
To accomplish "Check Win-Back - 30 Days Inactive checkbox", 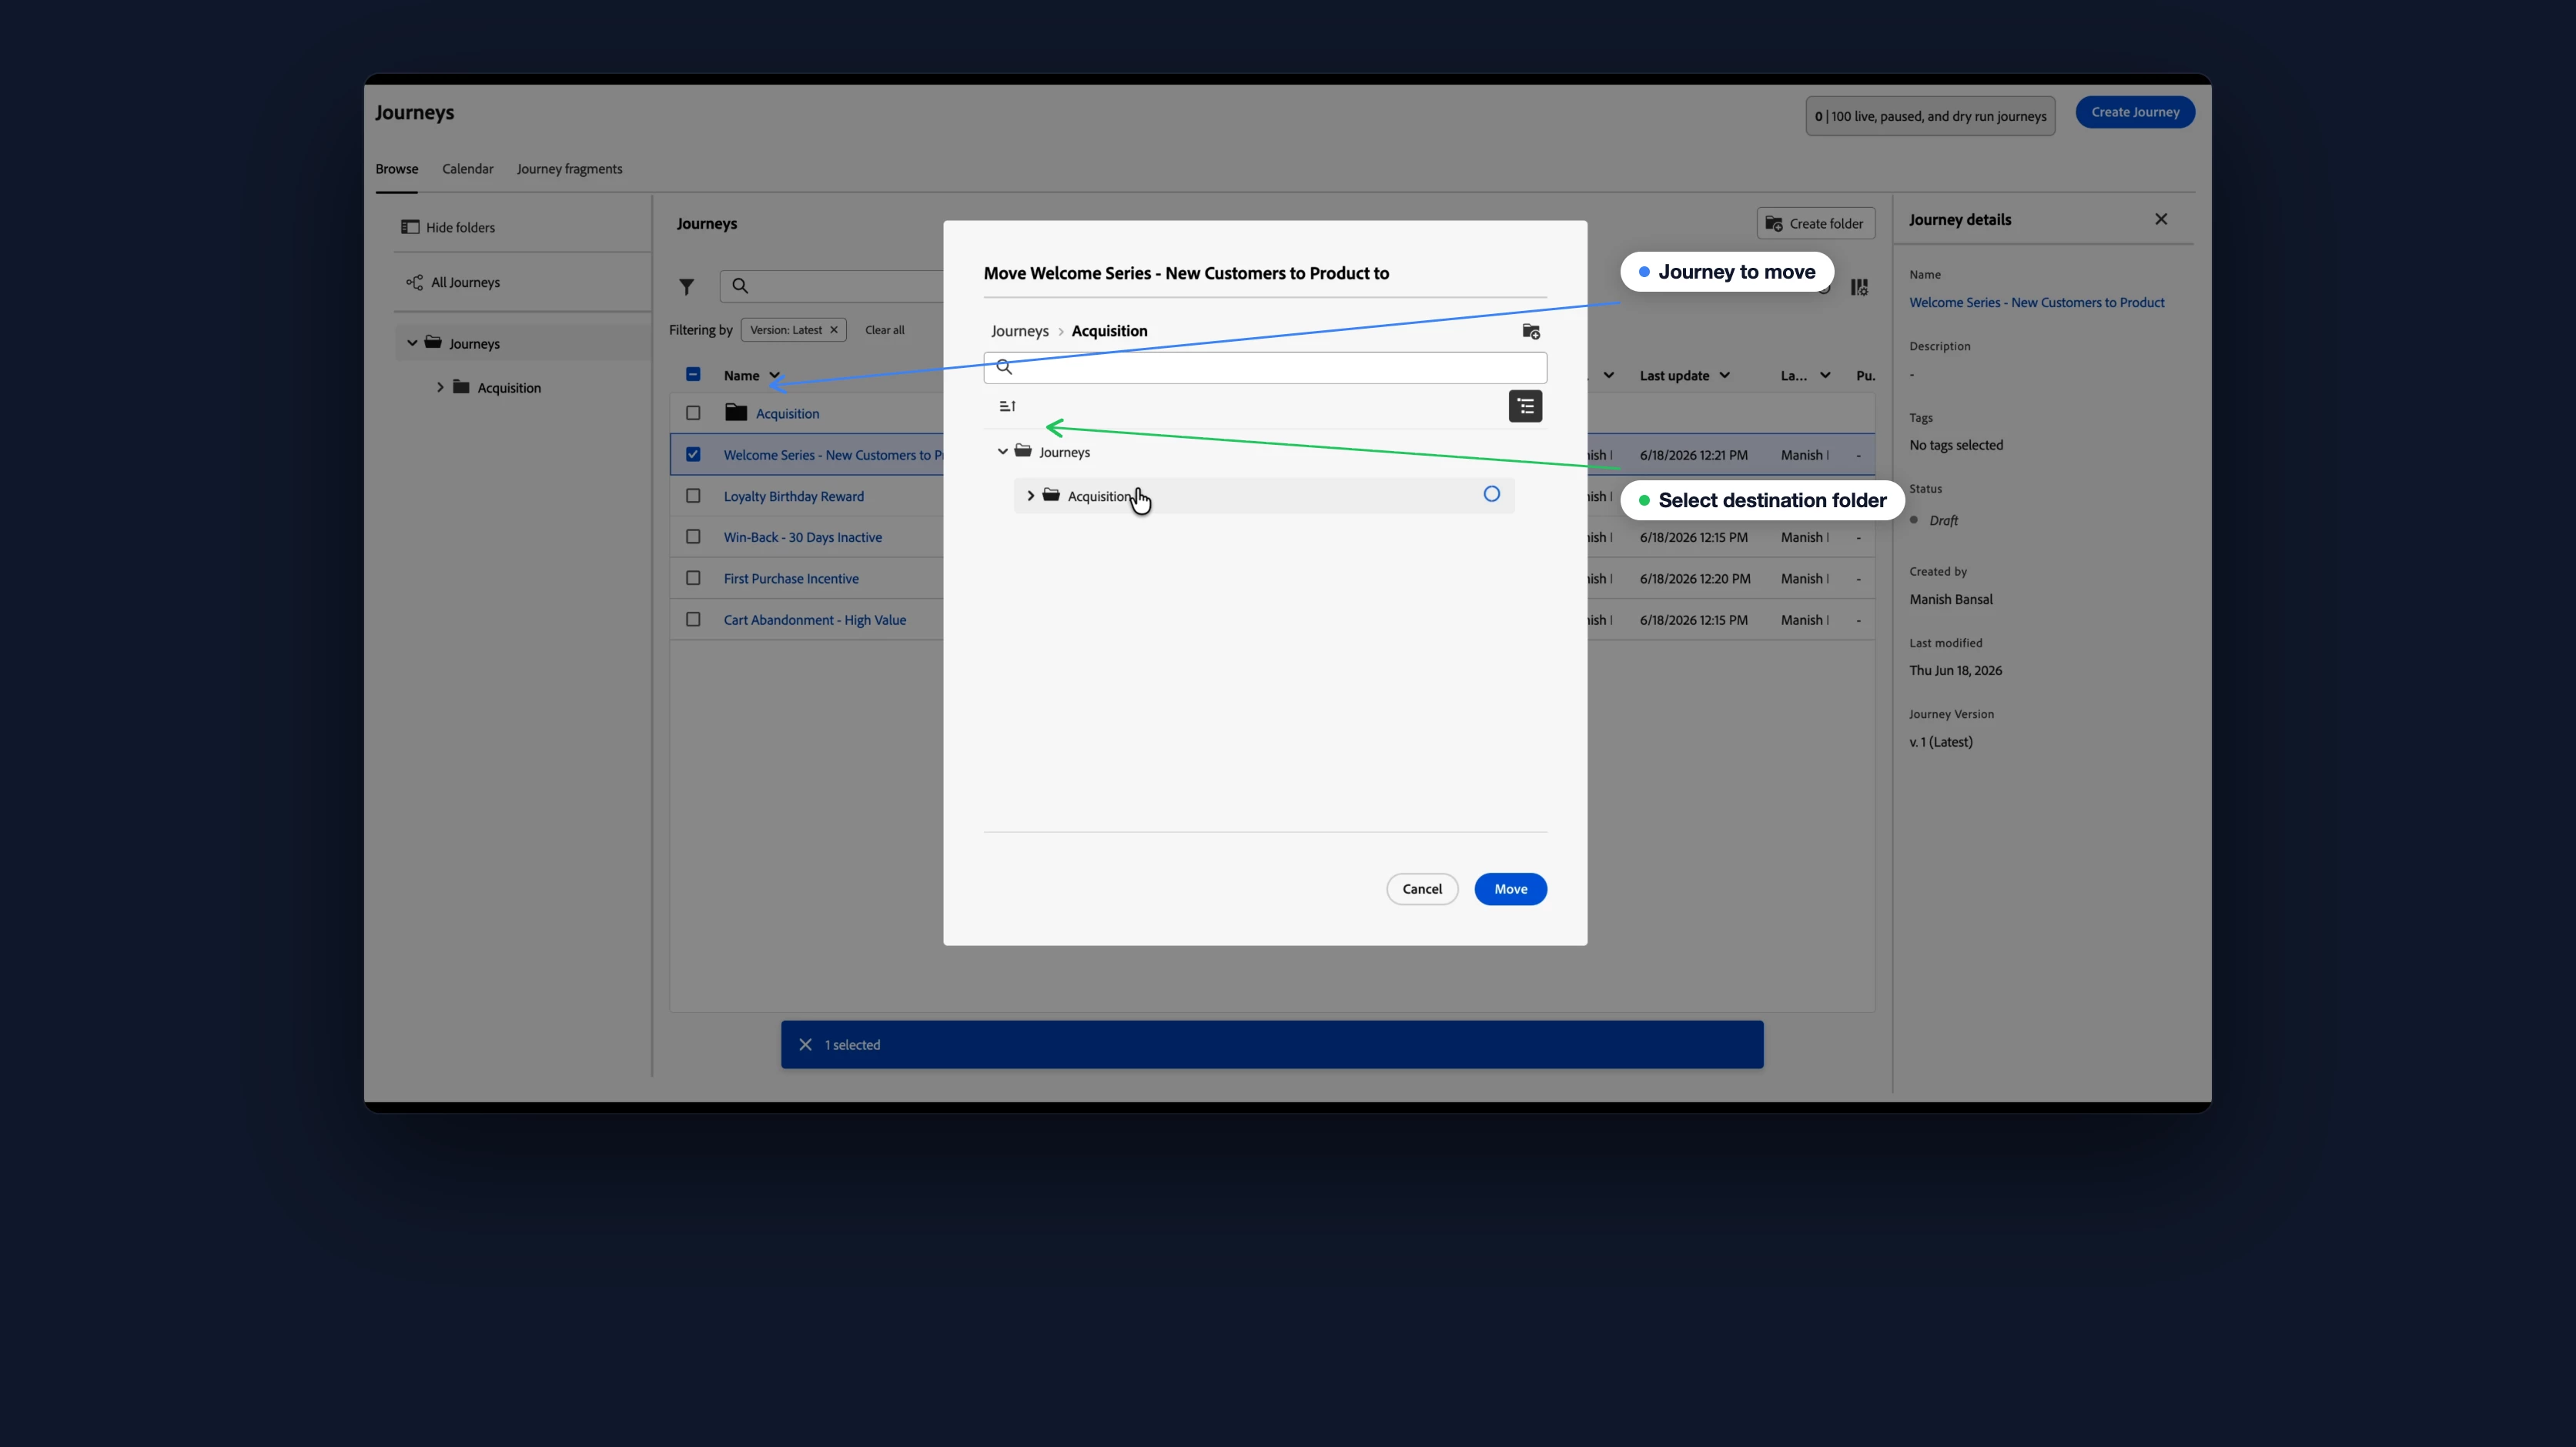I will pos(693,537).
